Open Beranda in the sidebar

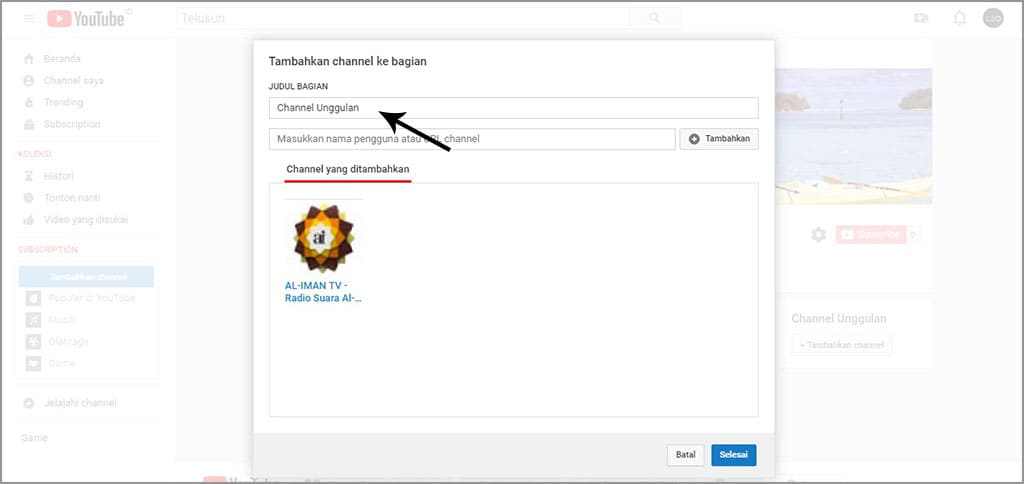point(62,59)
